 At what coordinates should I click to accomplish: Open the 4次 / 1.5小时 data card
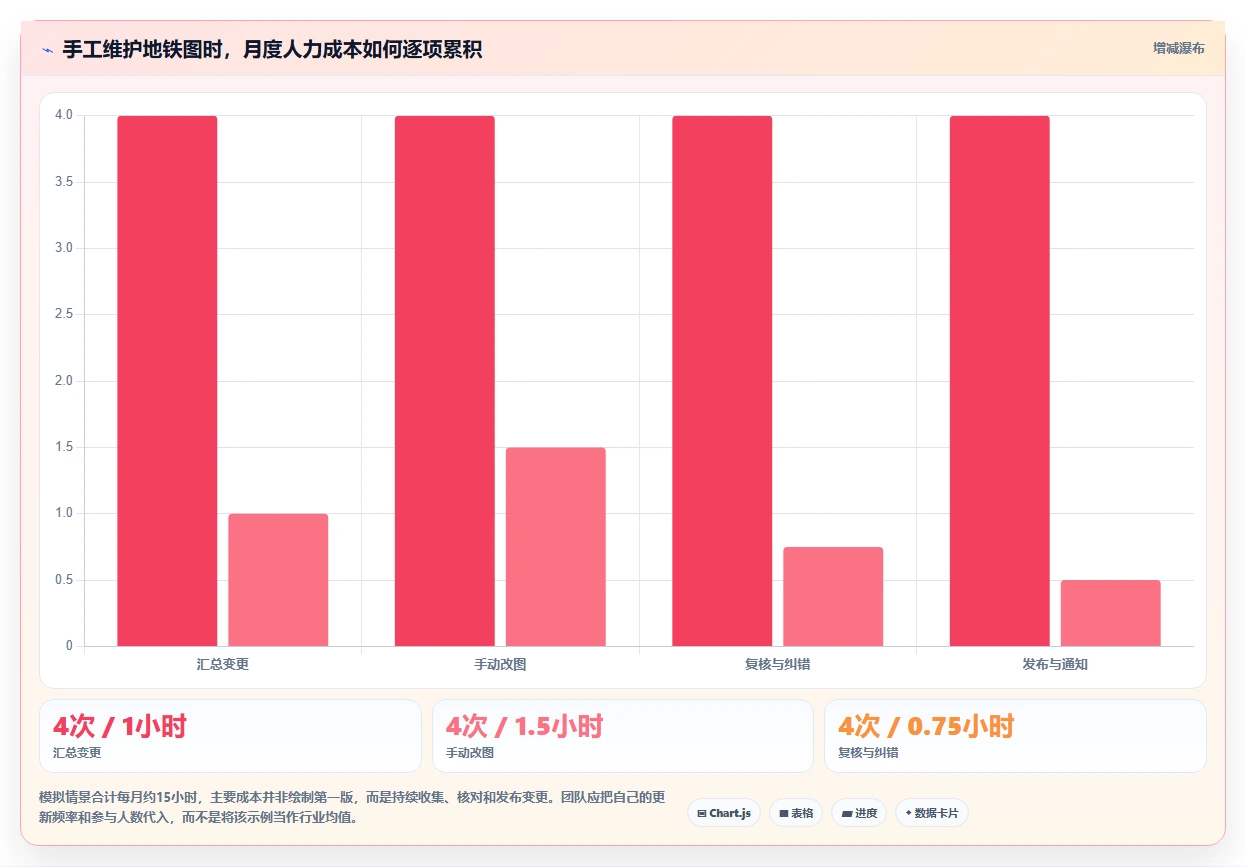coord(622,736)
